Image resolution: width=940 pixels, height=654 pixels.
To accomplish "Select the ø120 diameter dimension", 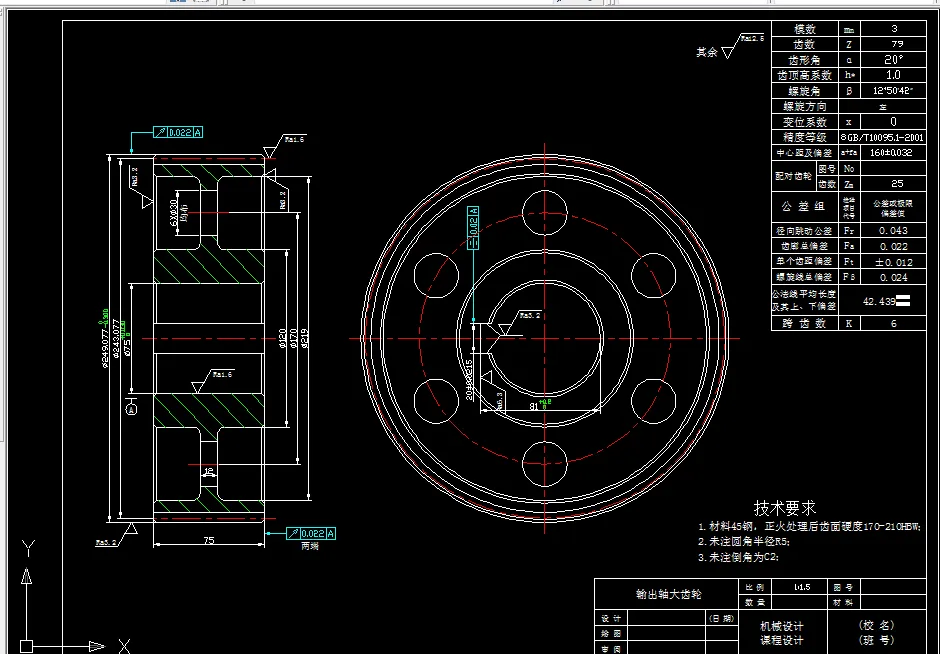I will (x=282, y=339).
